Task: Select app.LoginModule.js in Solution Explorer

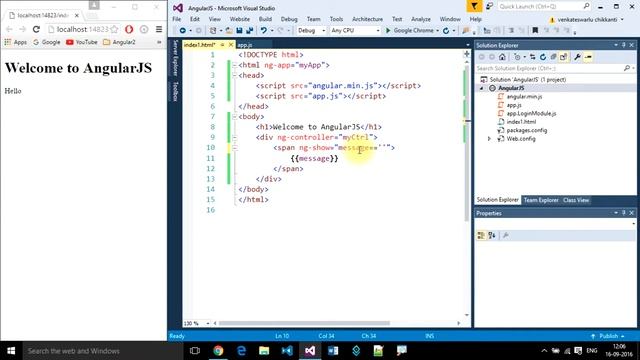Action: click(x=531, y=113)
